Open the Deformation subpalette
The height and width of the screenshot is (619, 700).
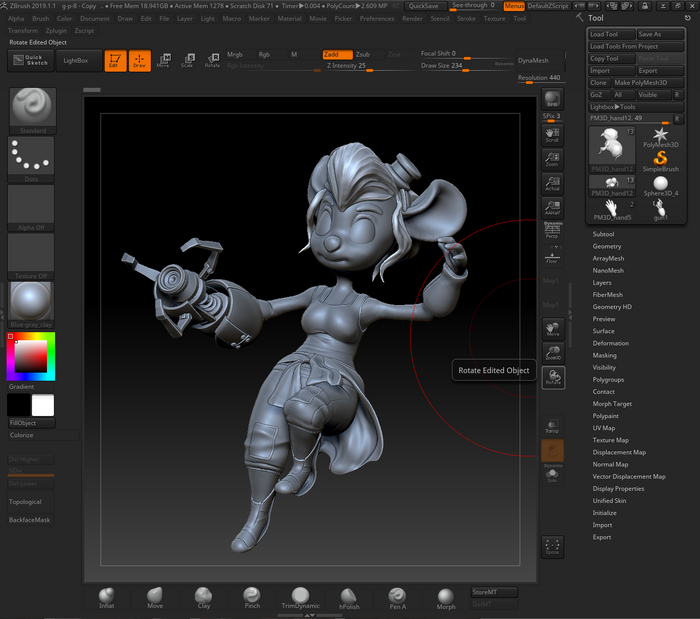point(611,343)
